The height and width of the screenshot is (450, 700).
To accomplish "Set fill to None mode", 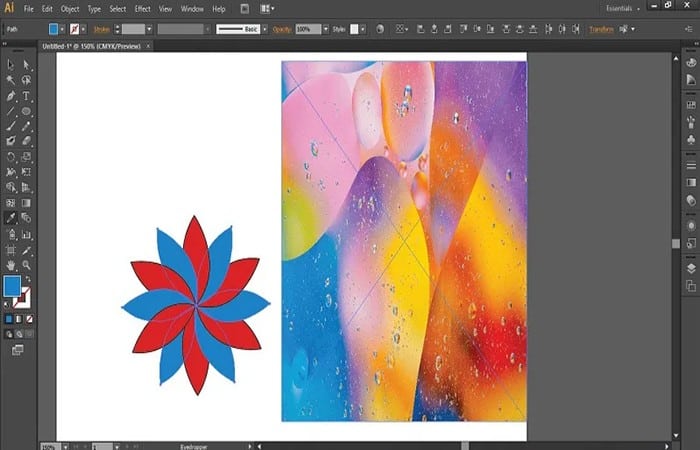I will pos(27,319).
